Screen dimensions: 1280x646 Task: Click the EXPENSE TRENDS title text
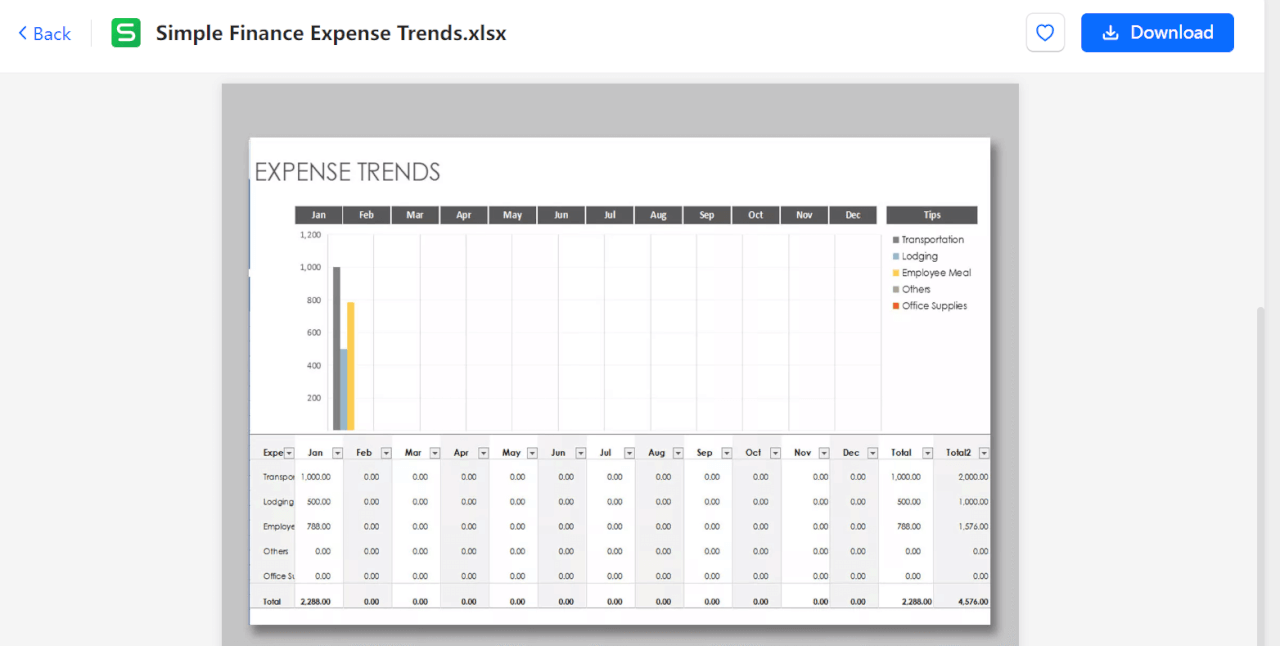[347, 172]
